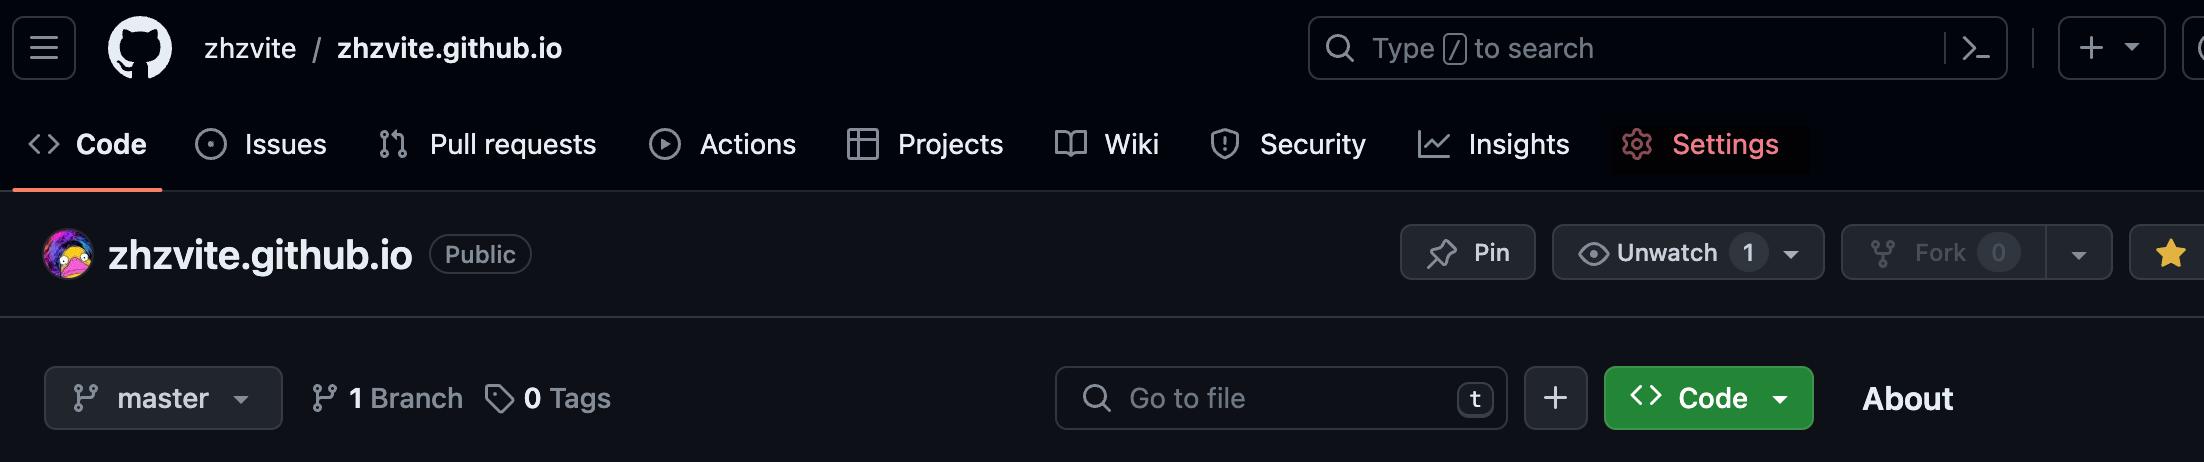Go to the Actions tab

point(723,144)
